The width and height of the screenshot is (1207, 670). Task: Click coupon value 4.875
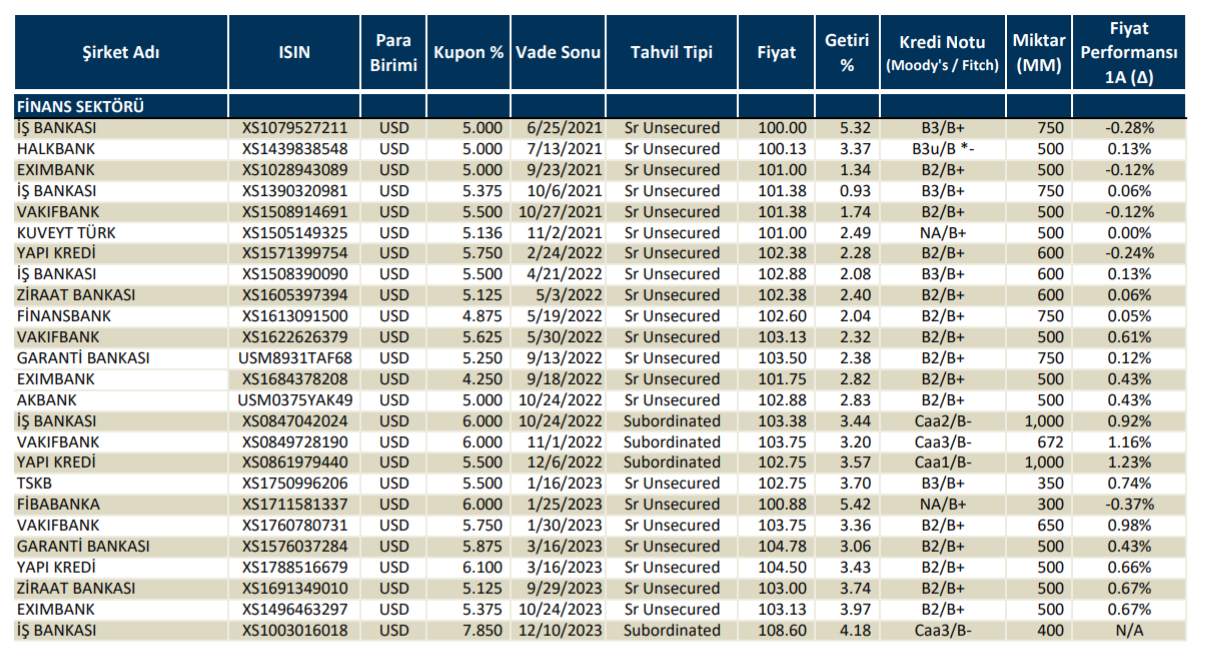[x=482, y=316]
